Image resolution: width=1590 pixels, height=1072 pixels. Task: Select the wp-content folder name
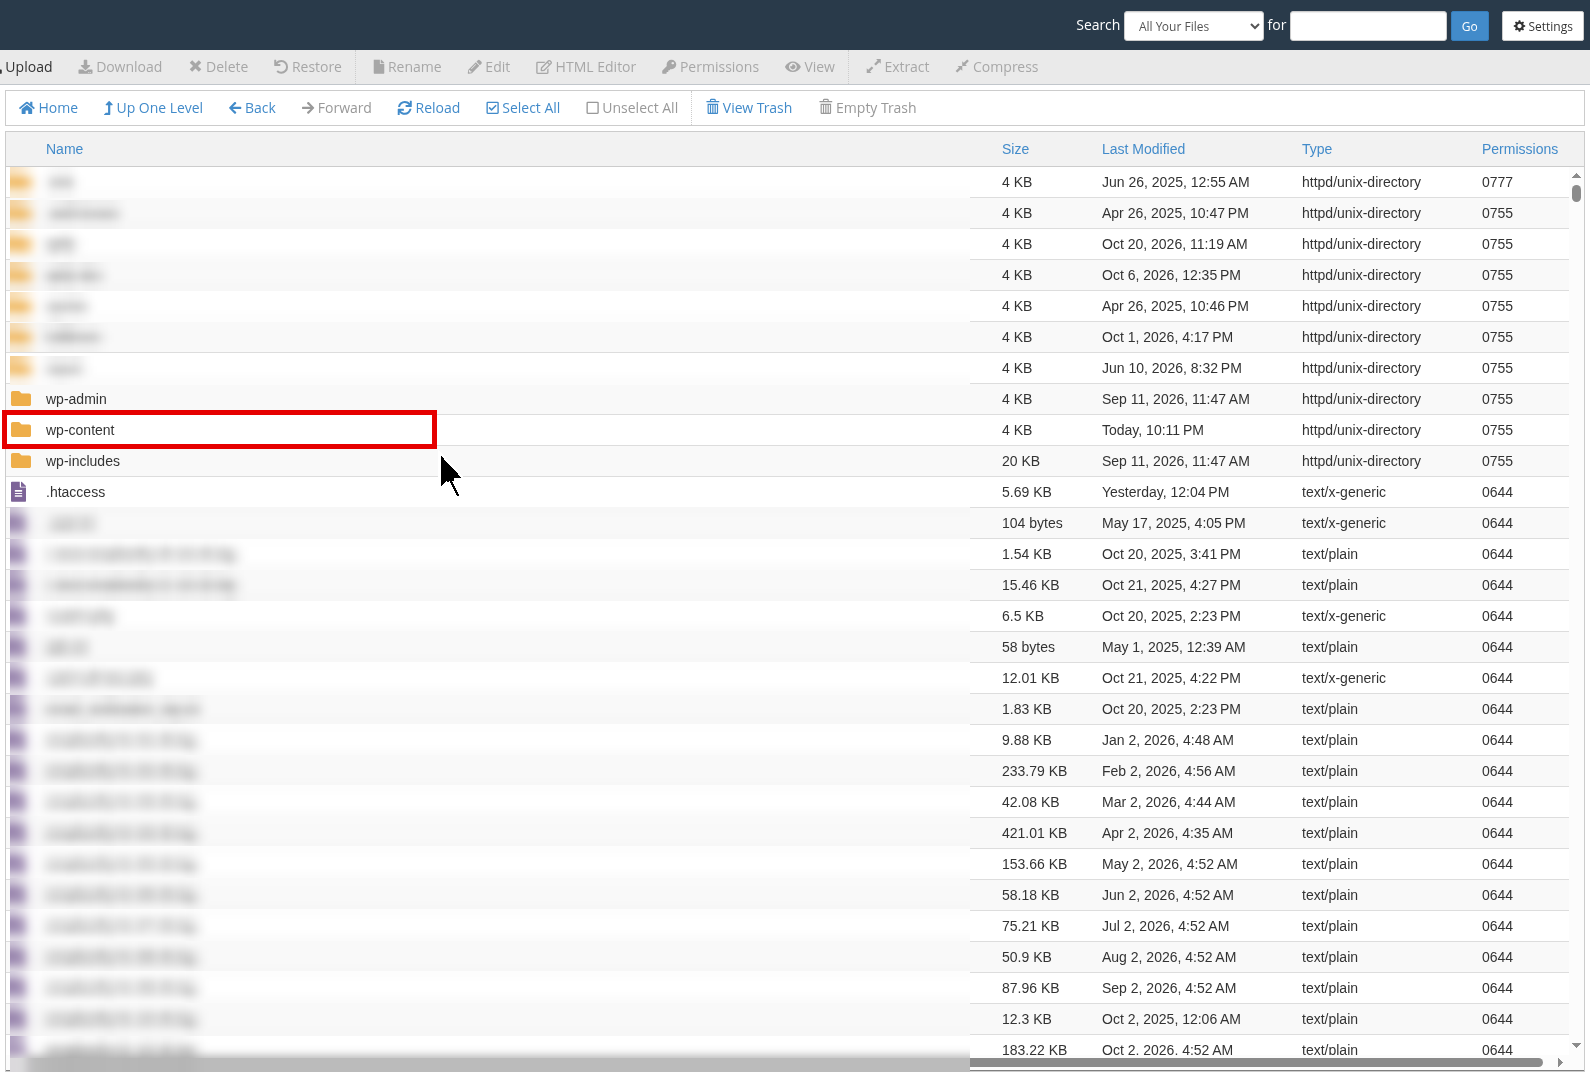point(80,430)
